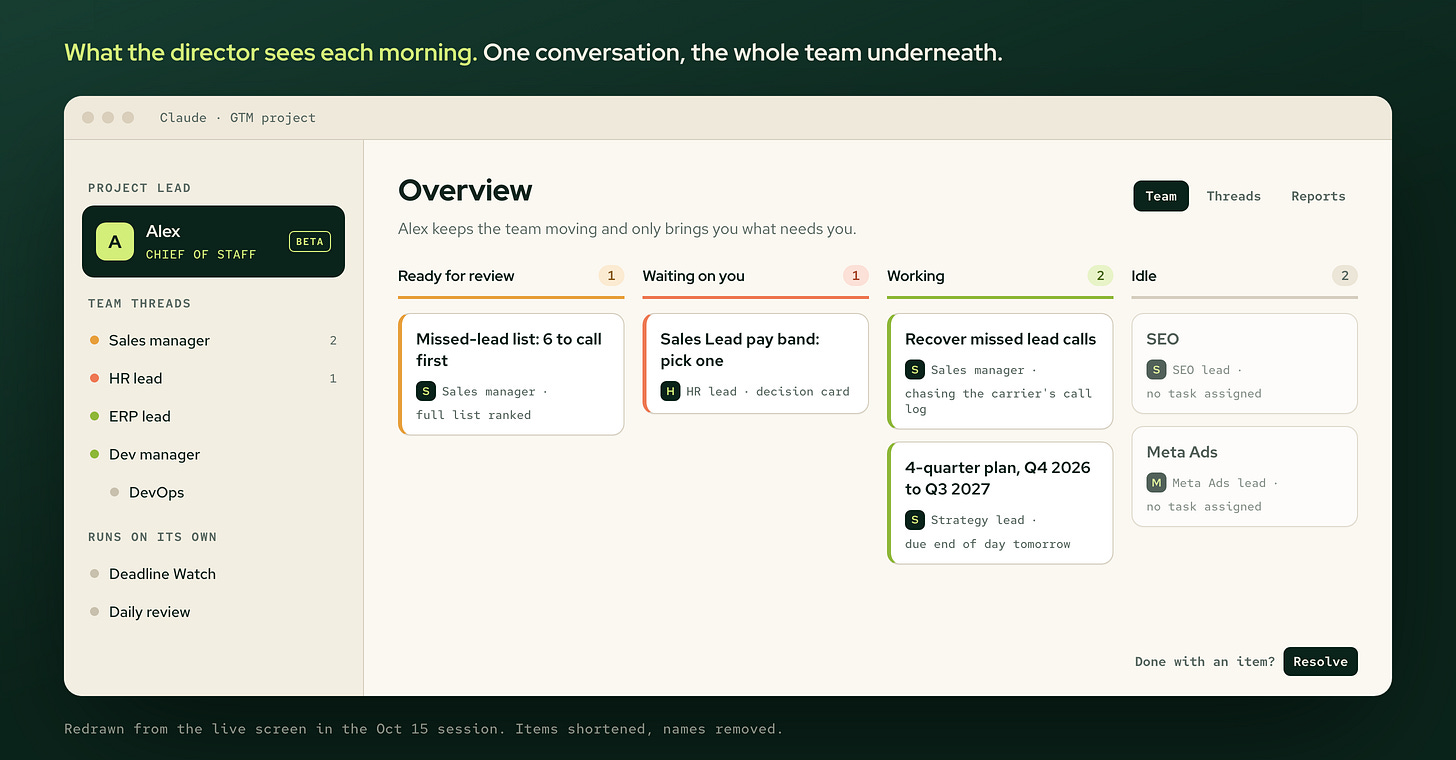Image resolution: width=1456 pixels, height=760 pixels.
Task: Click the S avatar on Recover missed lead calls card
Action: coord(914,370)
